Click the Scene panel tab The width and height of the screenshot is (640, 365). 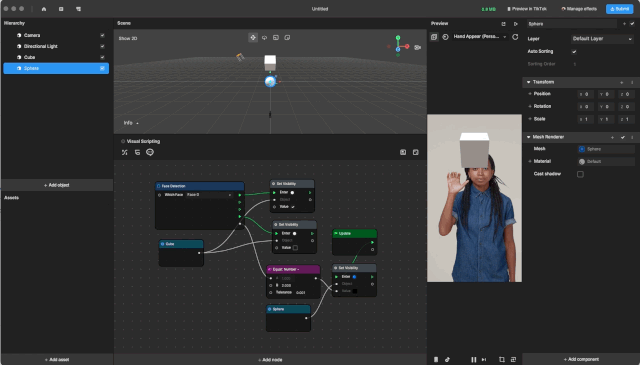coord(124,23)
